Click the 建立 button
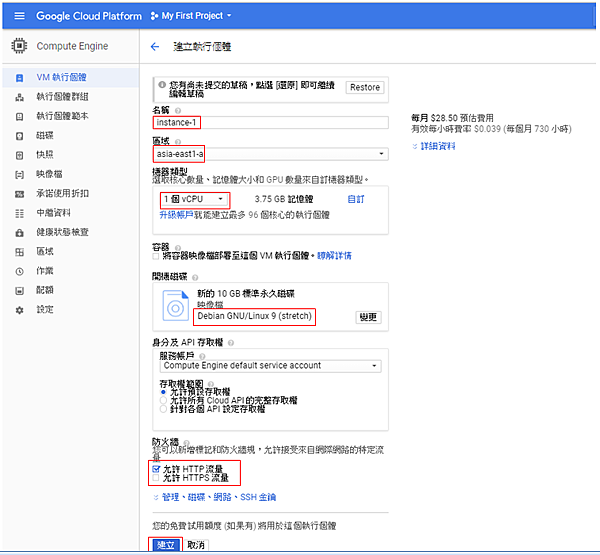This screenshot has height=555, width=600. (x=166, y=545)
